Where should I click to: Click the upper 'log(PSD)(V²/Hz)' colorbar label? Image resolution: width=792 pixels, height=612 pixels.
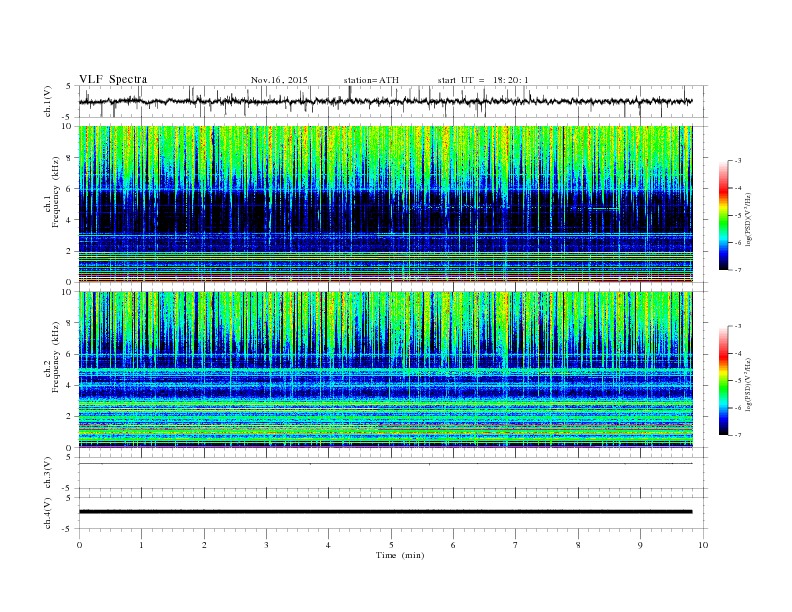(x=748, y=220)
